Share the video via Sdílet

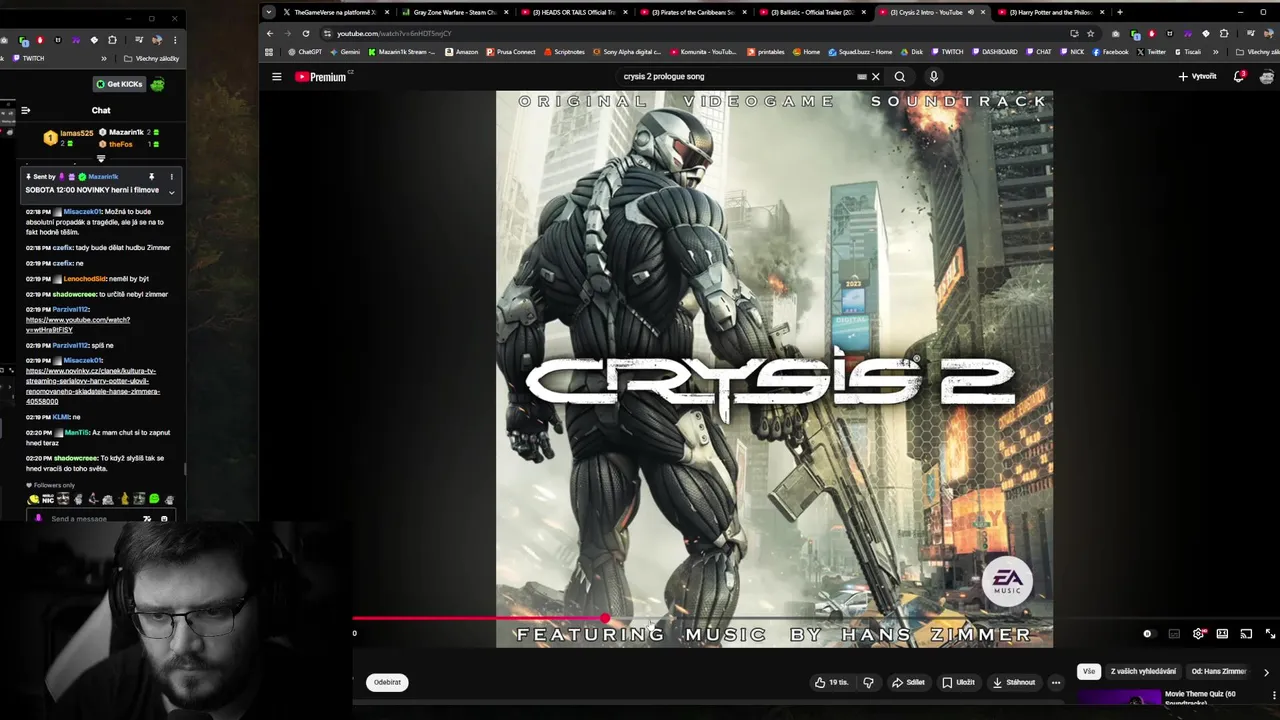(x=909, y=682)
